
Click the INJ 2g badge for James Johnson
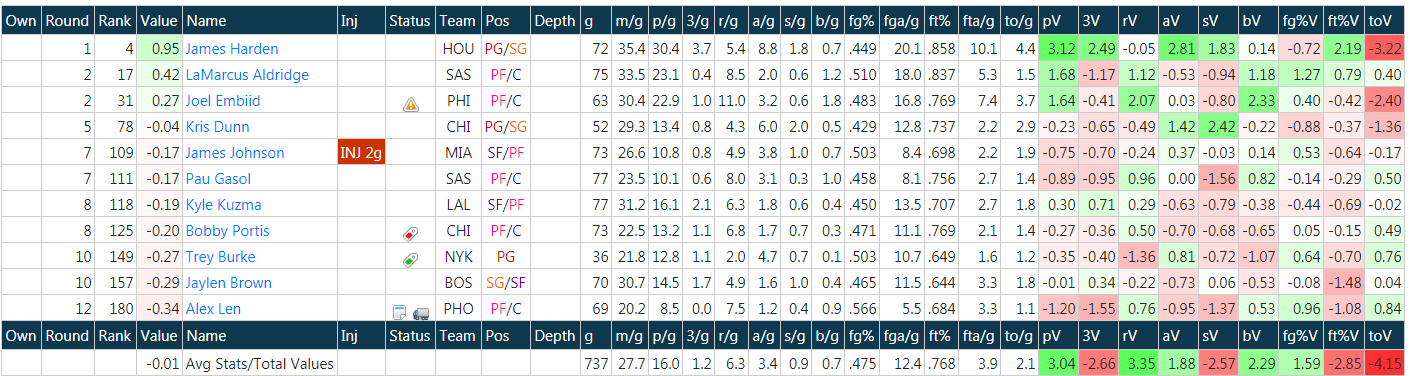[362, 153]
